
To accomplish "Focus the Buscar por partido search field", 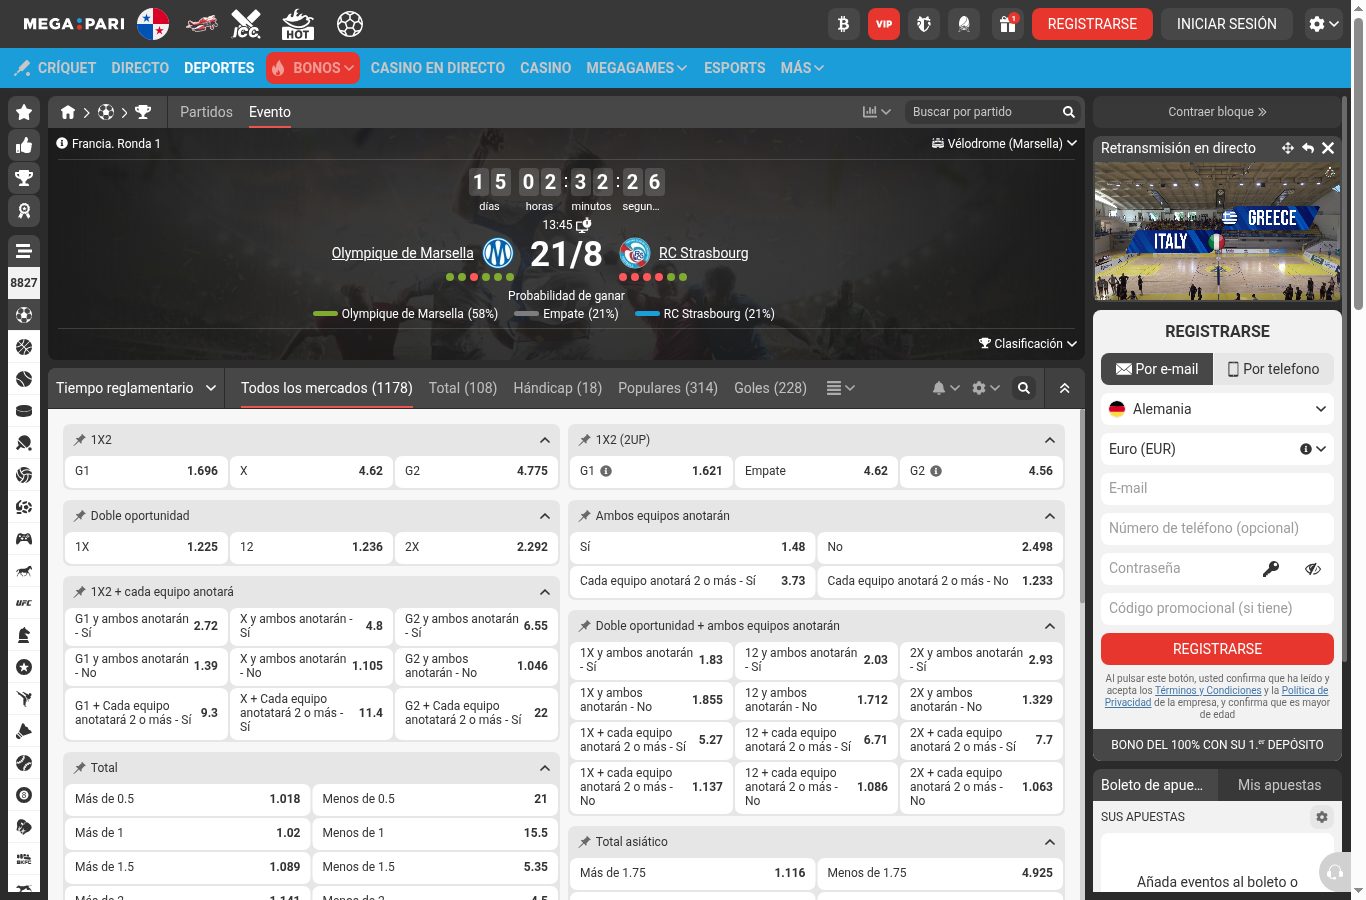I will (984, 112).
